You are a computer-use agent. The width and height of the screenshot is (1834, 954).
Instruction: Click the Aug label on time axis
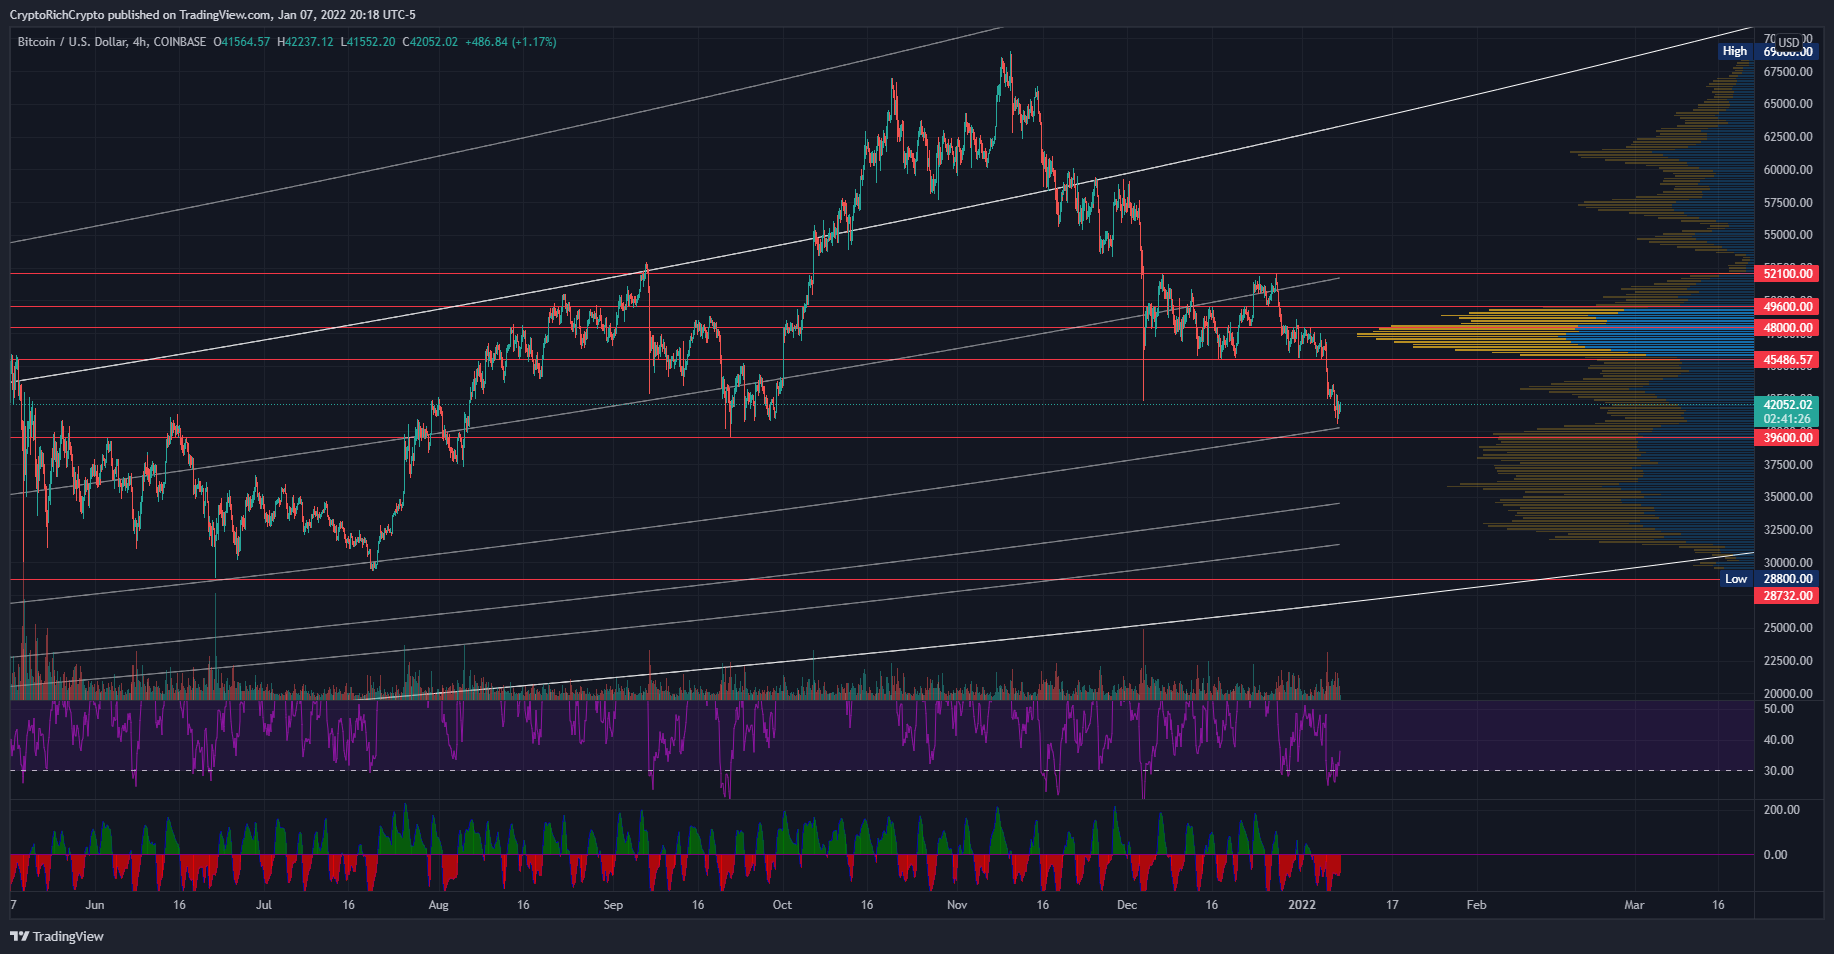(x=438, y=905)
